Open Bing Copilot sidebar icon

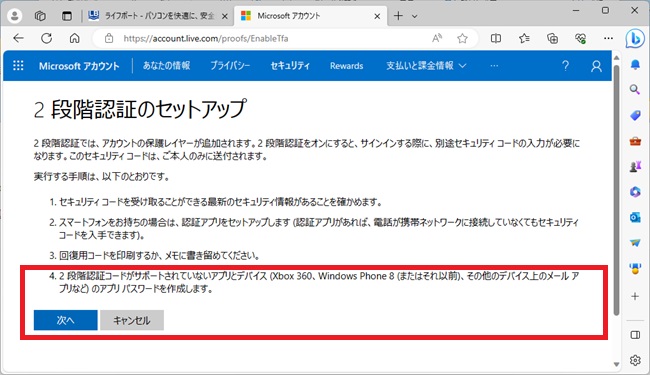tap(635, 39)
